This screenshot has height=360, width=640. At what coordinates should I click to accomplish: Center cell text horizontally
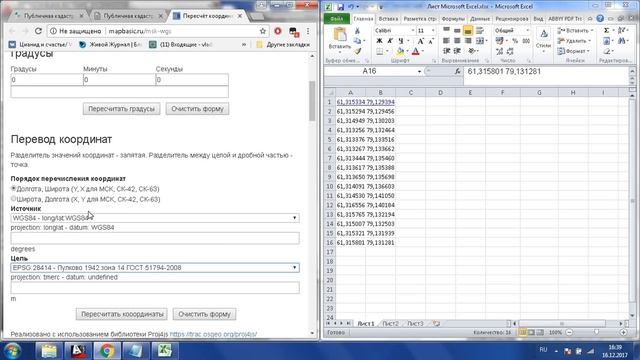(457, 41)
